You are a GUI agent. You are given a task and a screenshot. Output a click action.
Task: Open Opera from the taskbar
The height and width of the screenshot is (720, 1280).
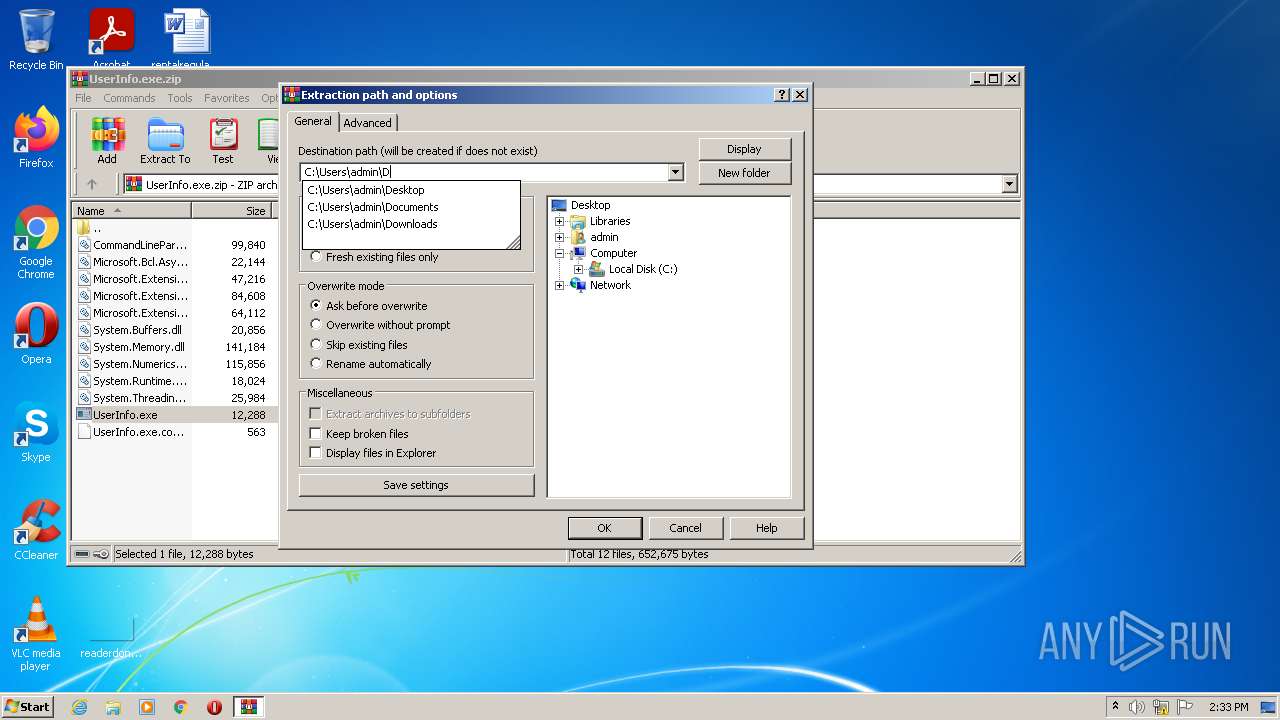(214, 707)
